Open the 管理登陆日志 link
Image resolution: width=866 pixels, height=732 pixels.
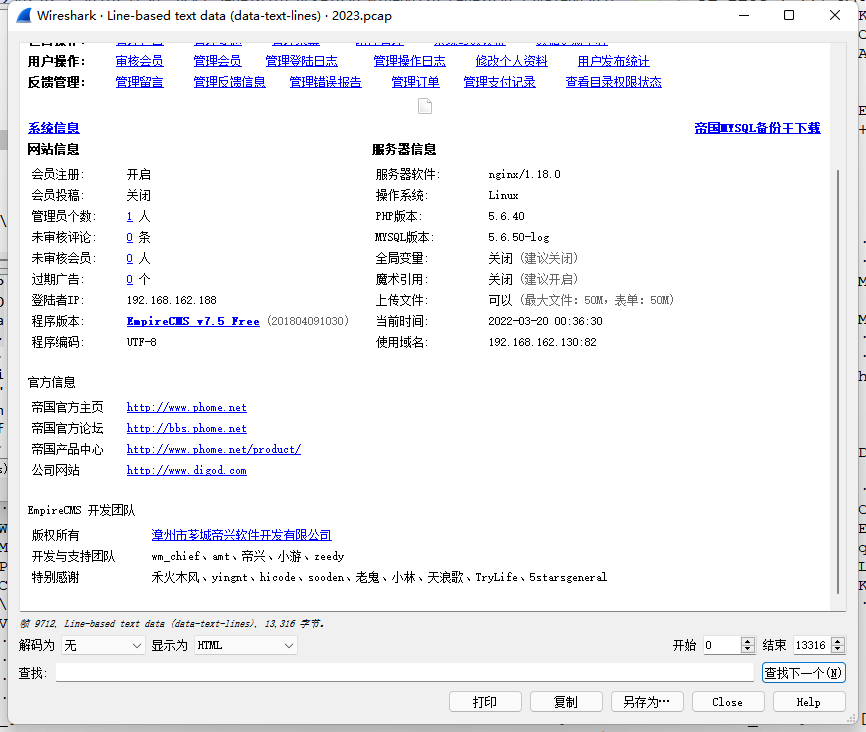coord(301,61)
